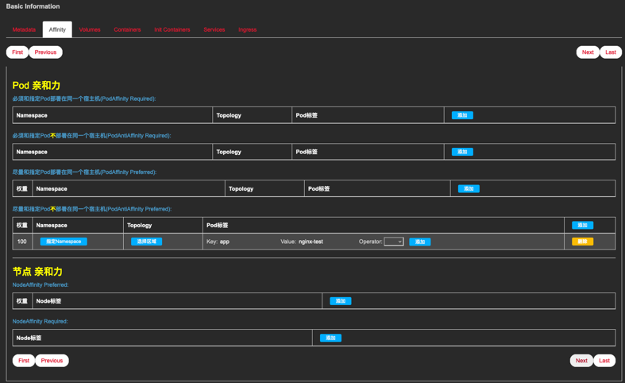
Task: Click Namespace header in PodAffinity Required table
Action: click(x=32, y=115)
